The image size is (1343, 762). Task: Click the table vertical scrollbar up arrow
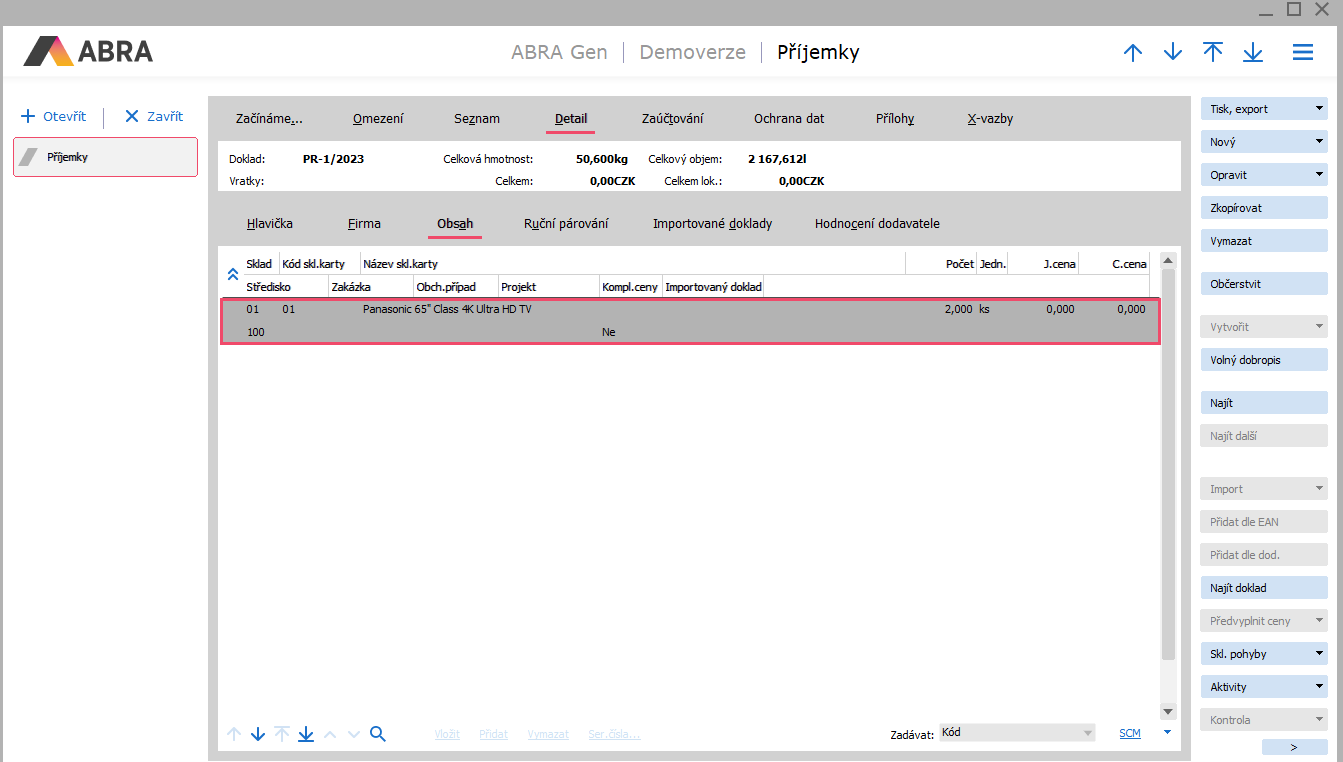click(x=1168, y=260)
